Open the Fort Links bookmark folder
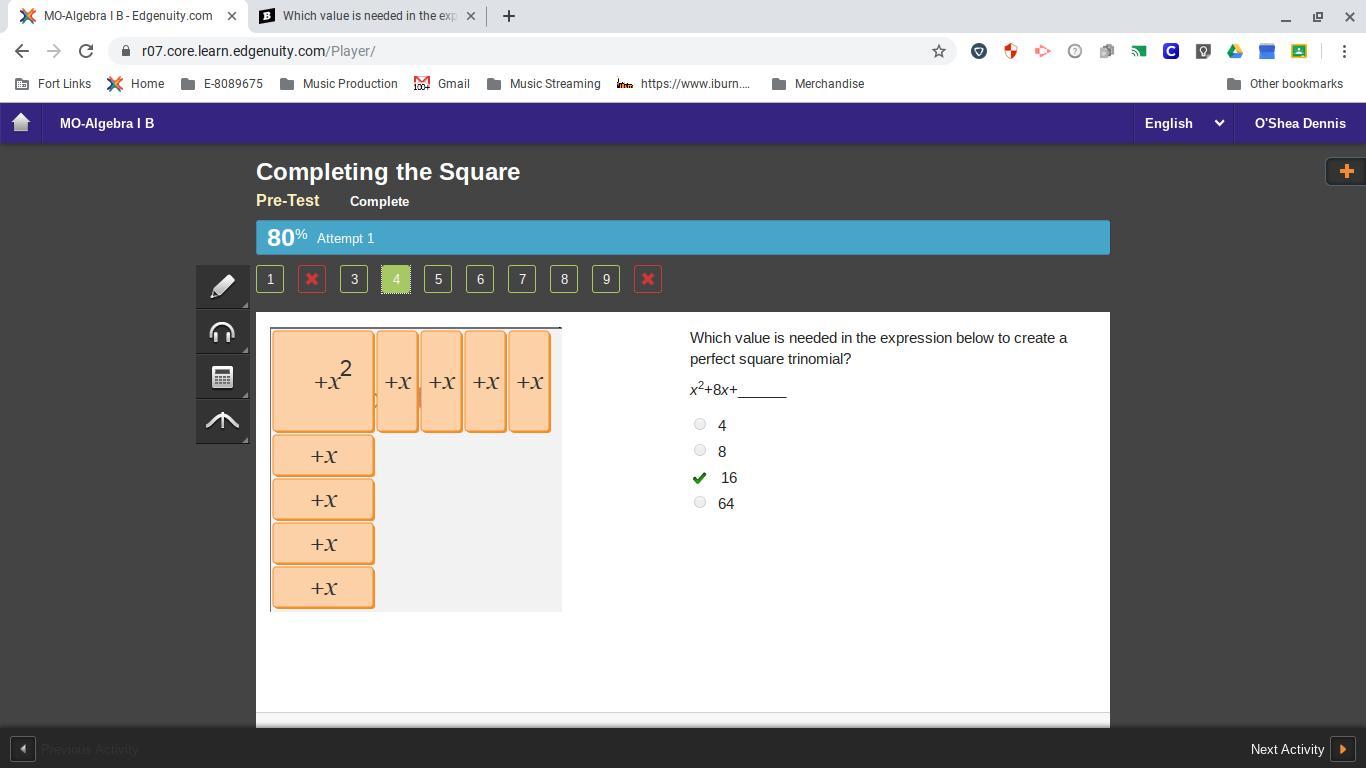The image size is (1366, 768). coord(53,84)
